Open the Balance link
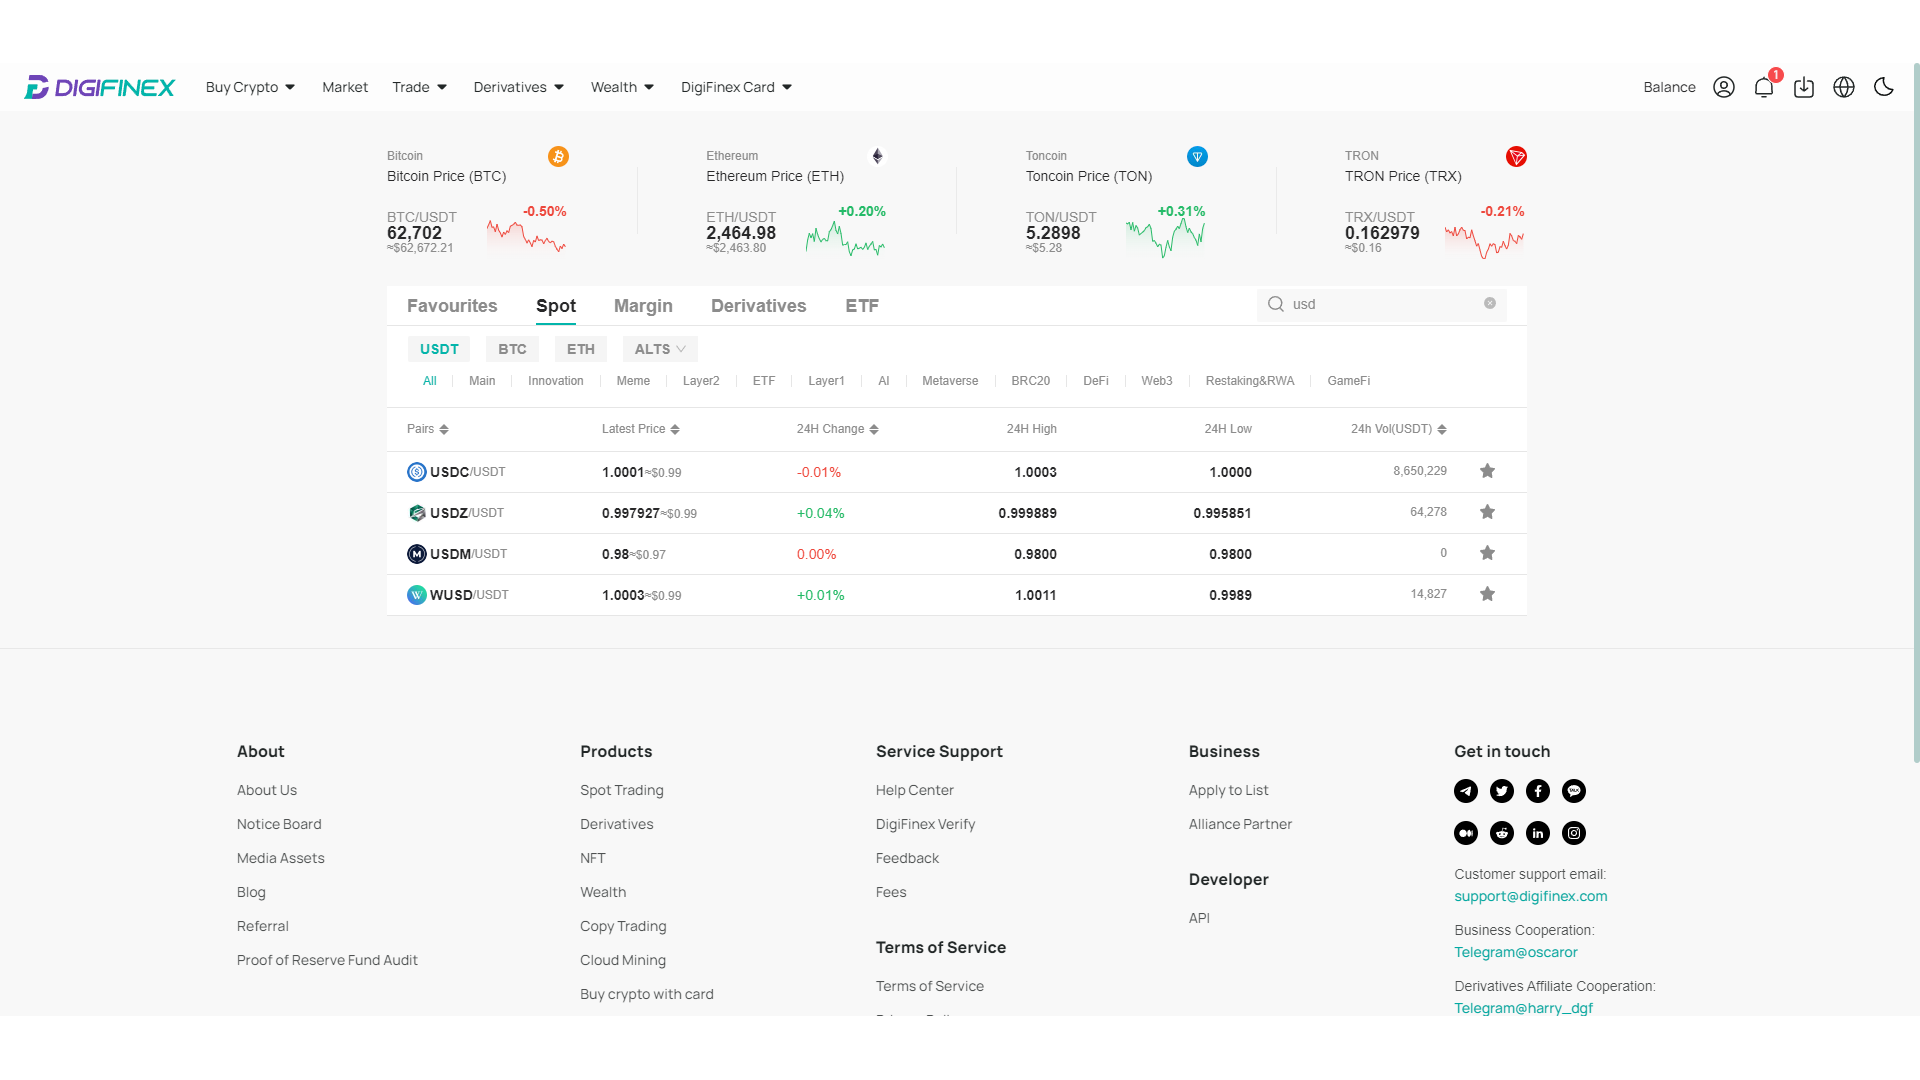 click(x=1670, y=87)
